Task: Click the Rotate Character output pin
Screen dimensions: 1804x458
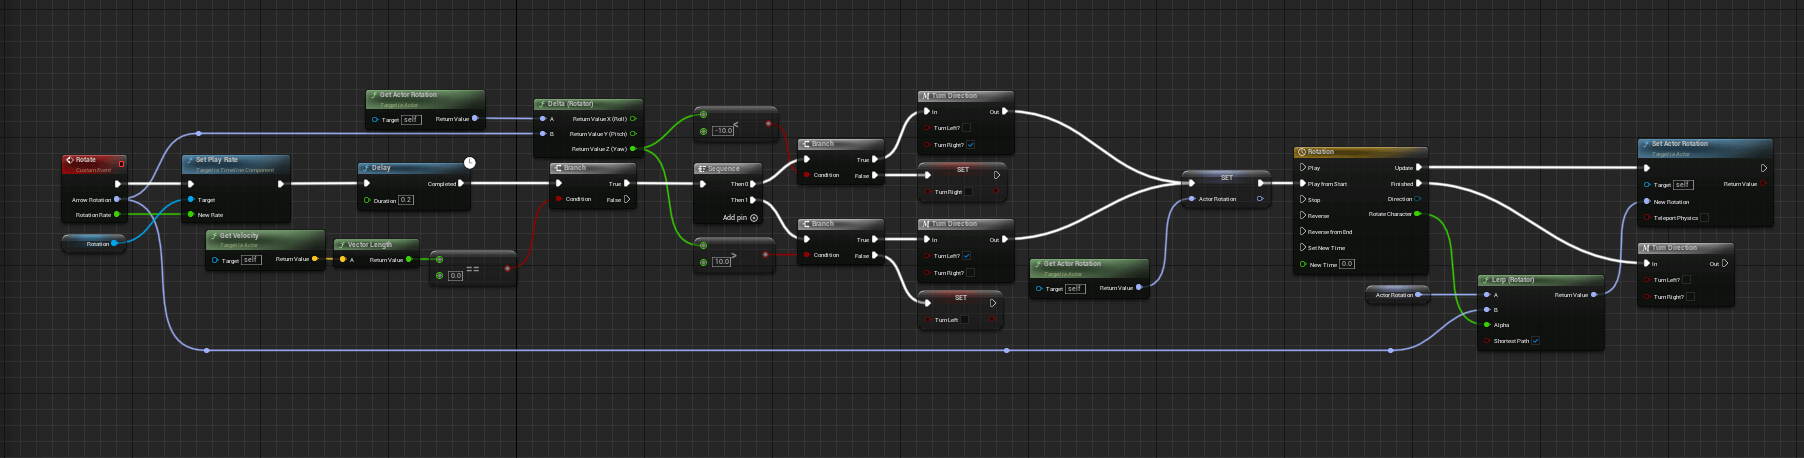Action: point(1417,214)
